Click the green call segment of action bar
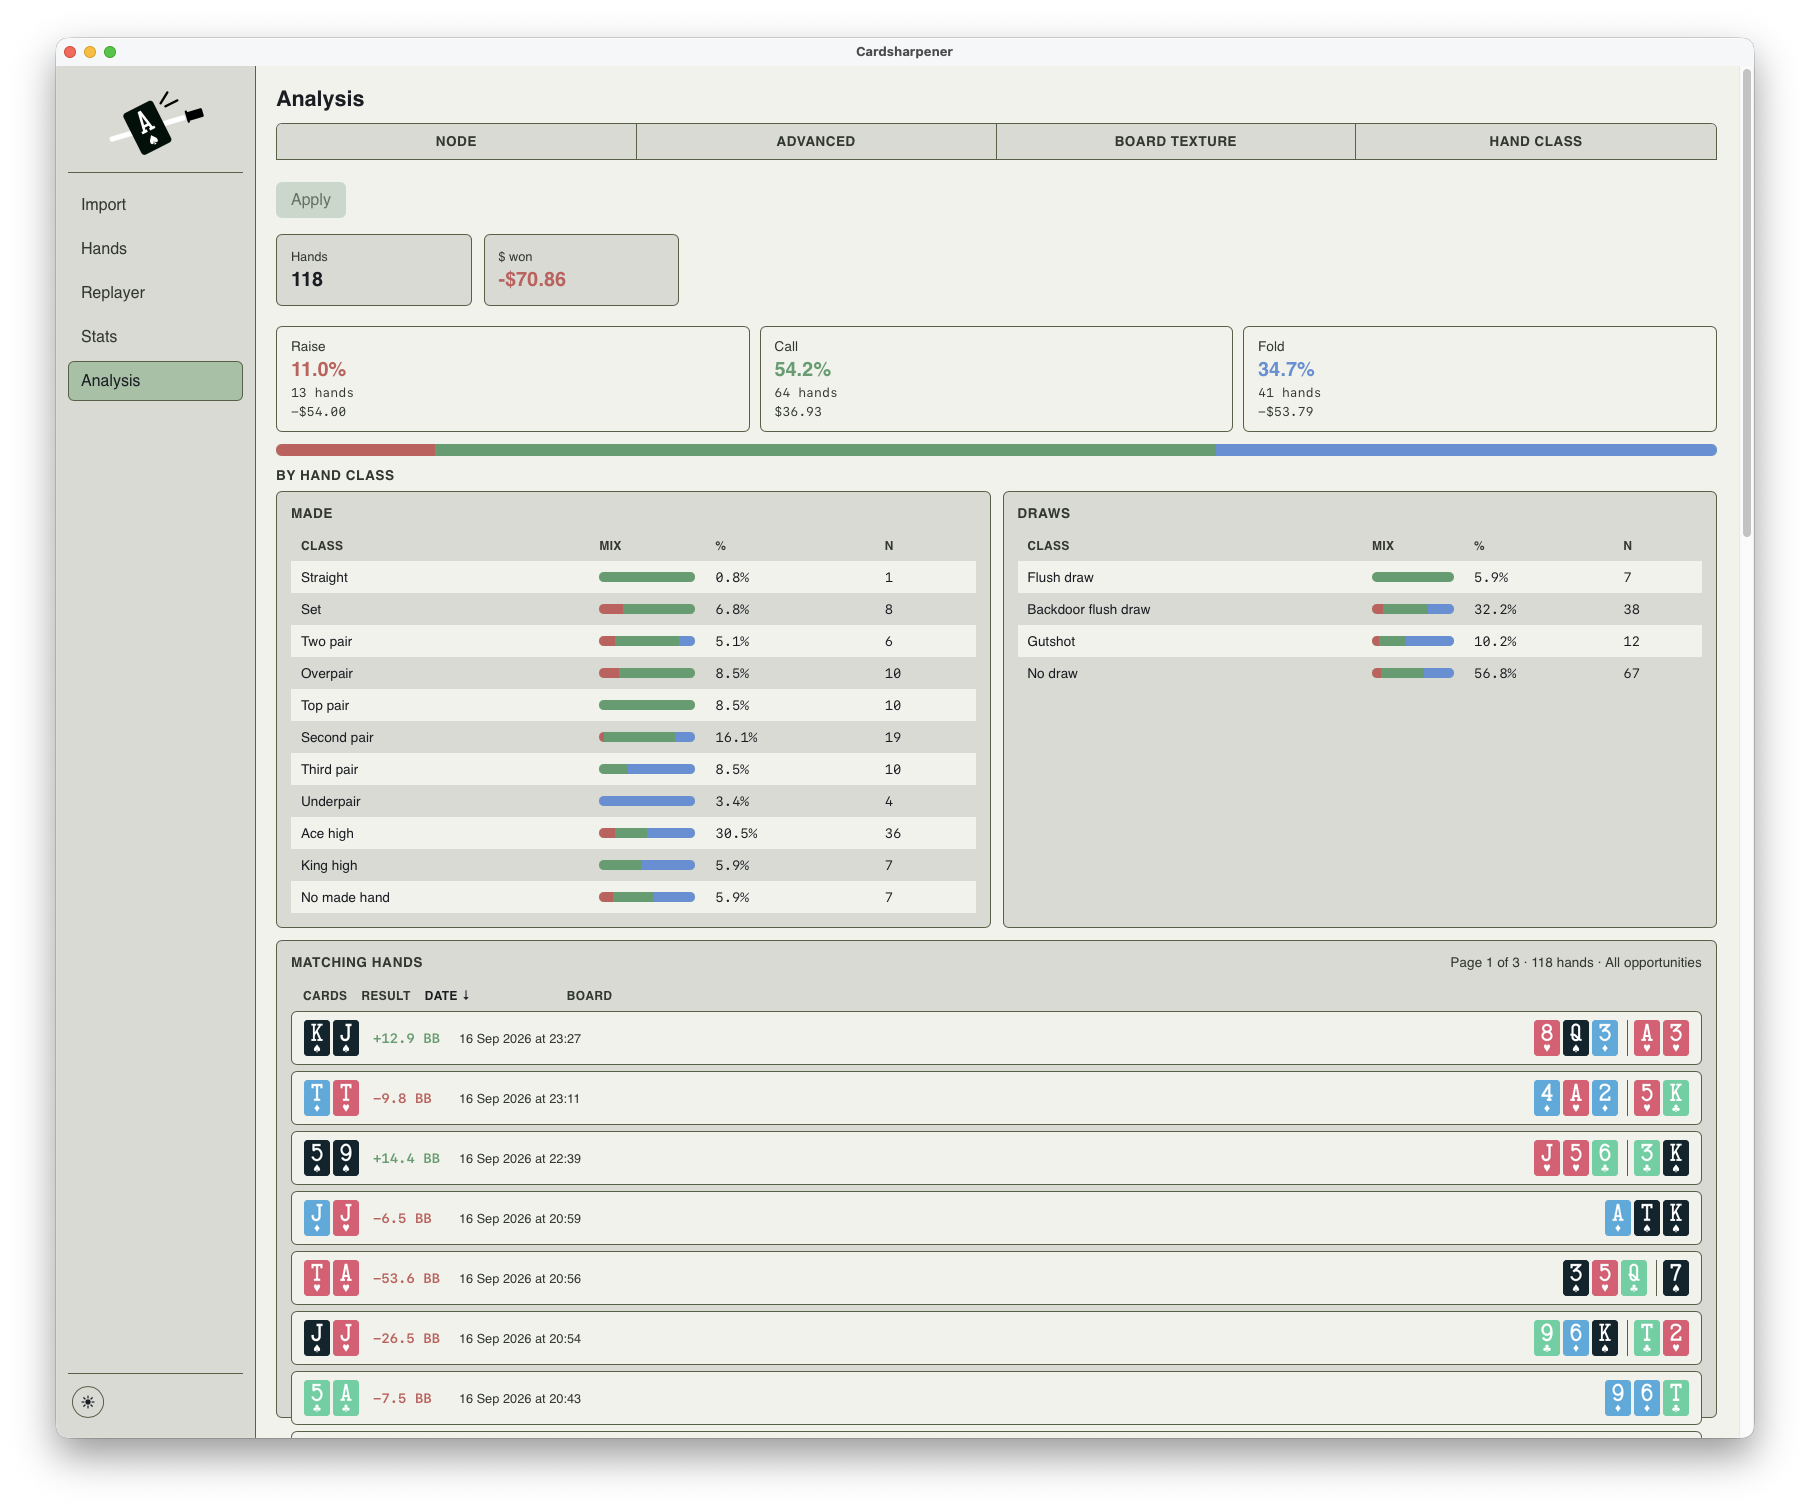Screen dimensions: 1810x1512 pyautogui.click(x=826, y=450)
